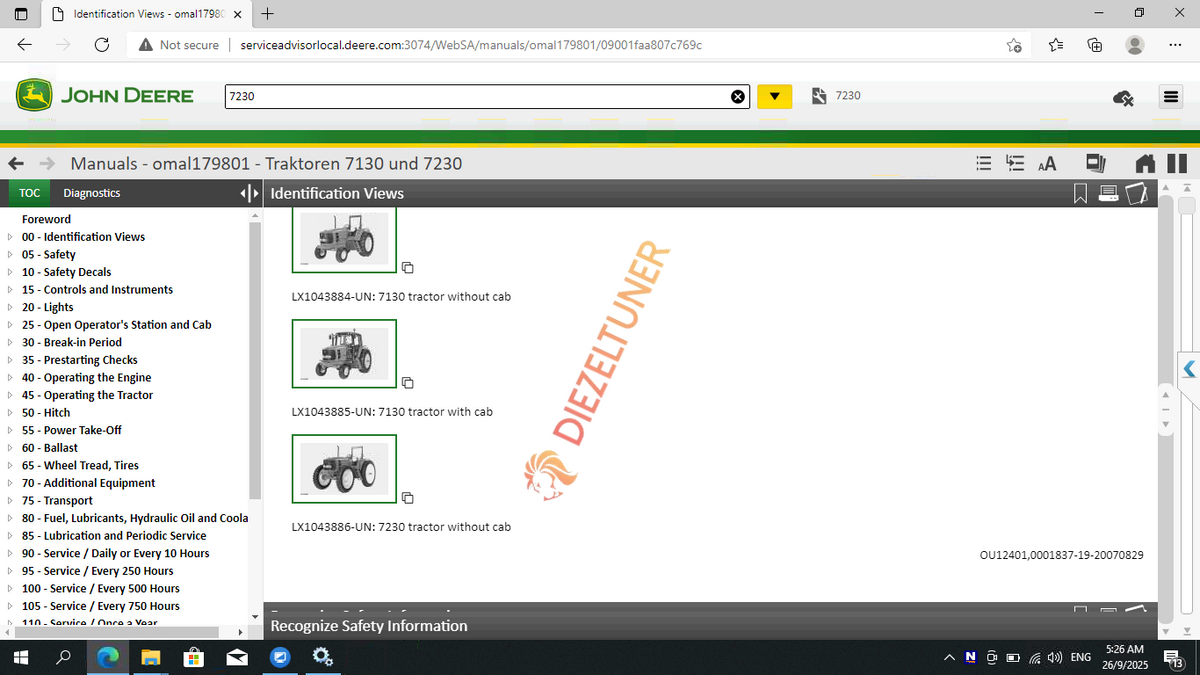Open the stacked documents icon
This screenshot has width=1200, height=675.
click(1097, 163)
